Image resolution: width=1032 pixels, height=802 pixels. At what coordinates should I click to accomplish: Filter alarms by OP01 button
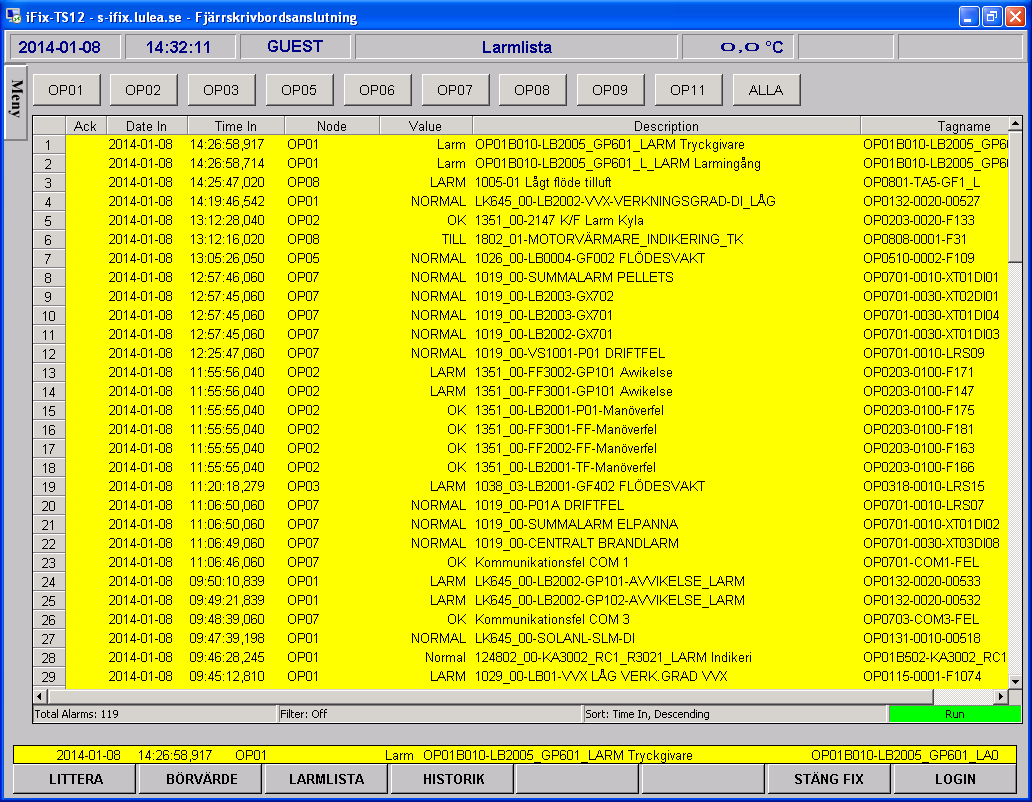(x=66, y=90)
